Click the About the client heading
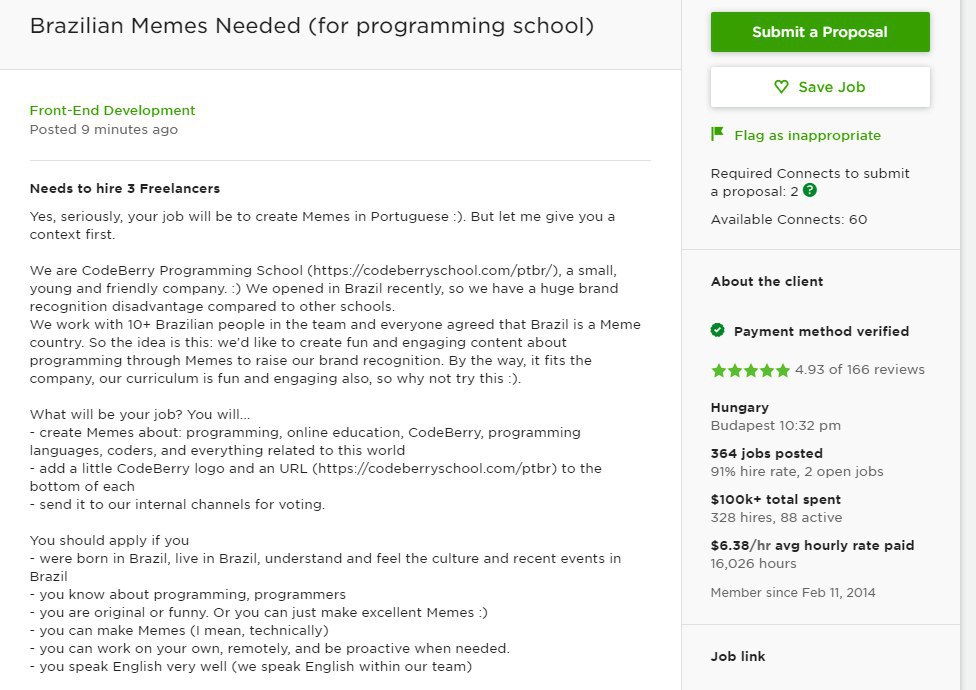The image size is (976, 690). click(x=767, y=281)
